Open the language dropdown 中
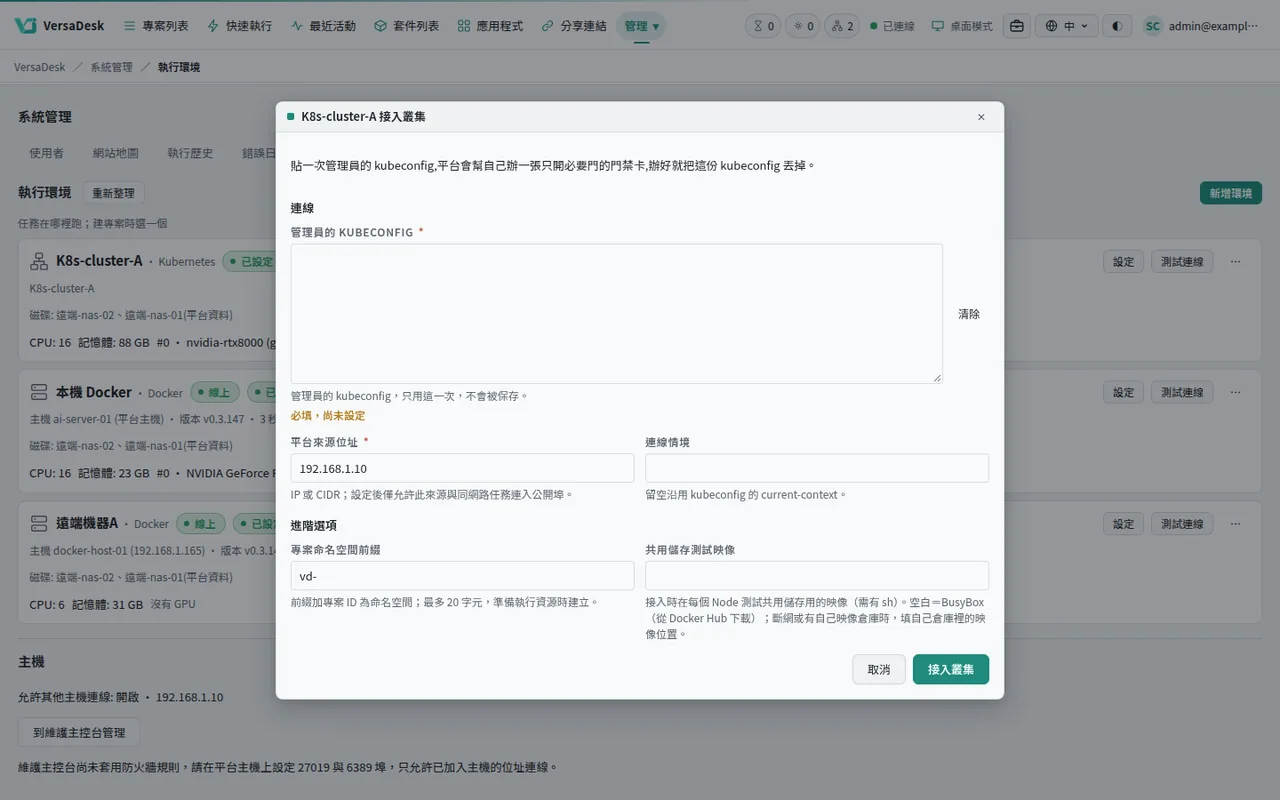This screenshot has width=1280, height=800. pyautogui.click(x=1067, y=26)
